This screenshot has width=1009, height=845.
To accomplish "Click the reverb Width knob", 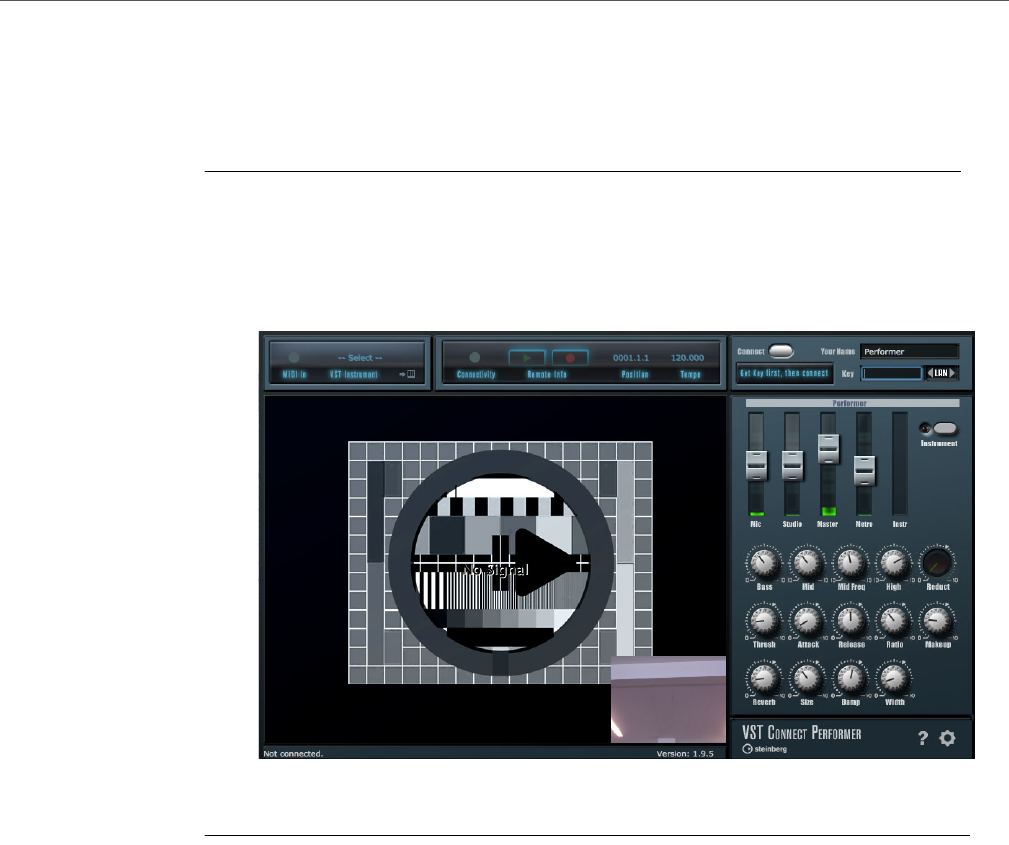I will (x=894, y=678).
